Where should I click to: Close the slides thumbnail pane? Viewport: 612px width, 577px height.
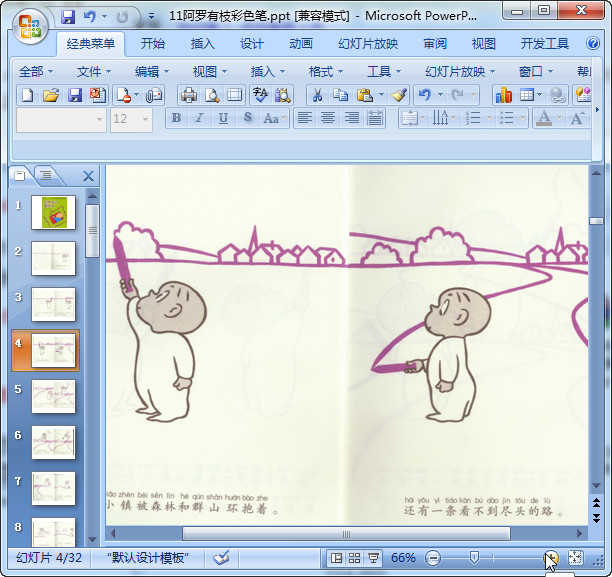click(89, 176)
